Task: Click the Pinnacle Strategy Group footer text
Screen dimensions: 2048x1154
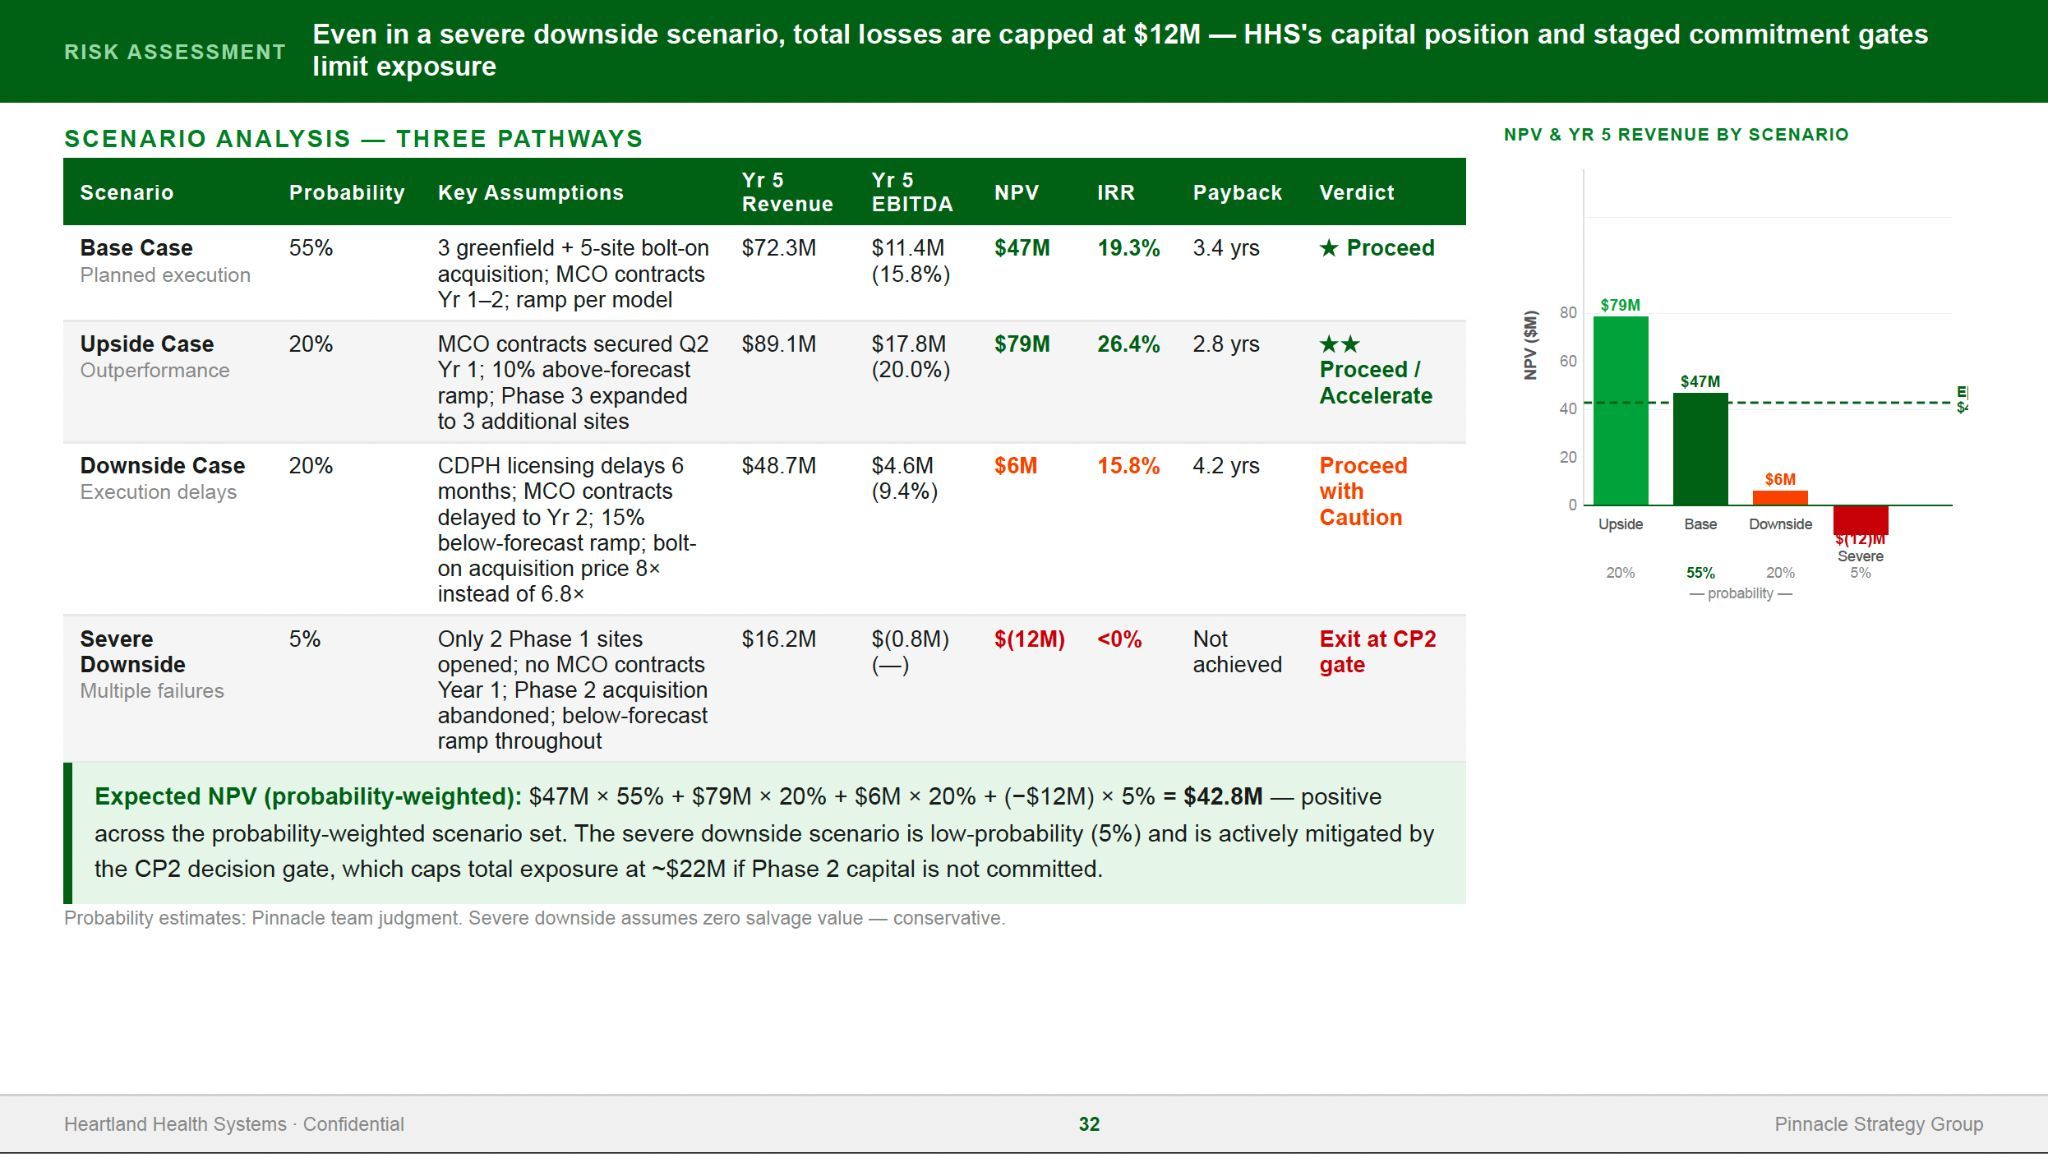Action: click(x=1879, y=1124)
